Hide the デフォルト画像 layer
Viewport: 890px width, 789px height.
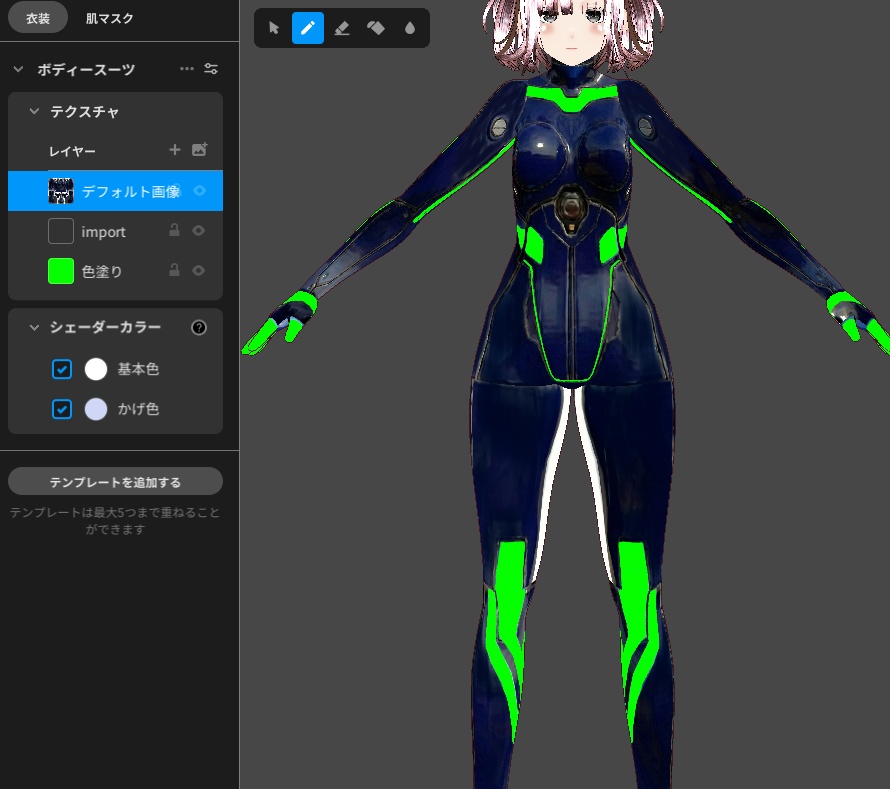199,191
